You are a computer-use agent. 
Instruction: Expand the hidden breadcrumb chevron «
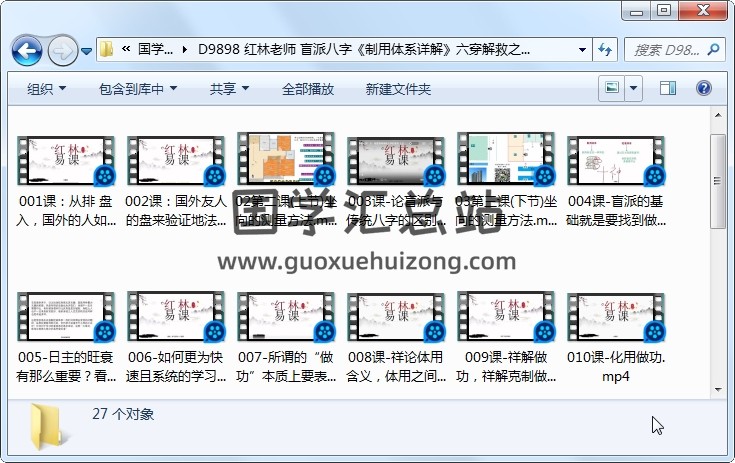tap(126, 49)
